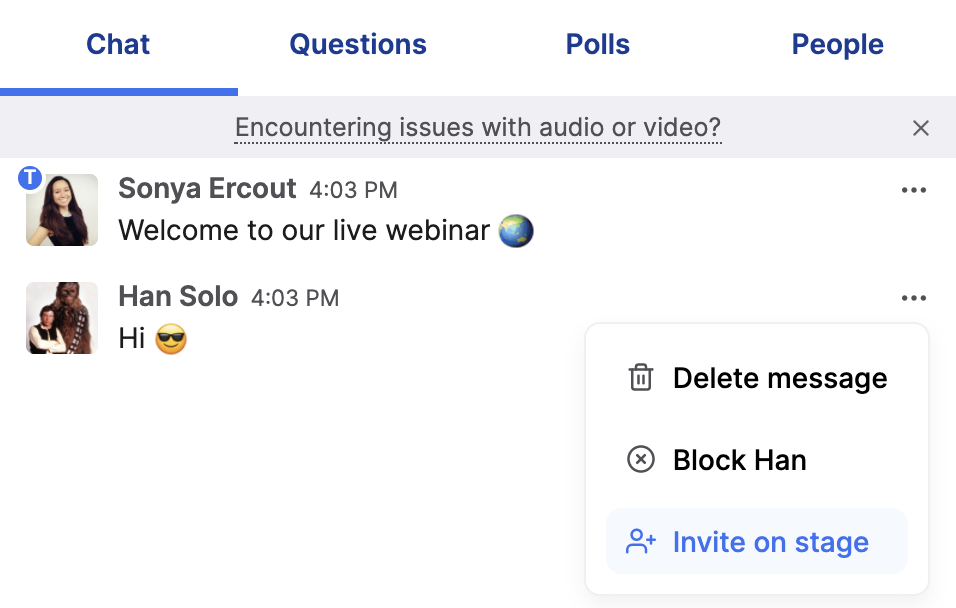This screenshot has height=608, width=956.
Task: Click the sunglasses emoji in Han's message
Action: pyautogui.click(x=169, y=338)
